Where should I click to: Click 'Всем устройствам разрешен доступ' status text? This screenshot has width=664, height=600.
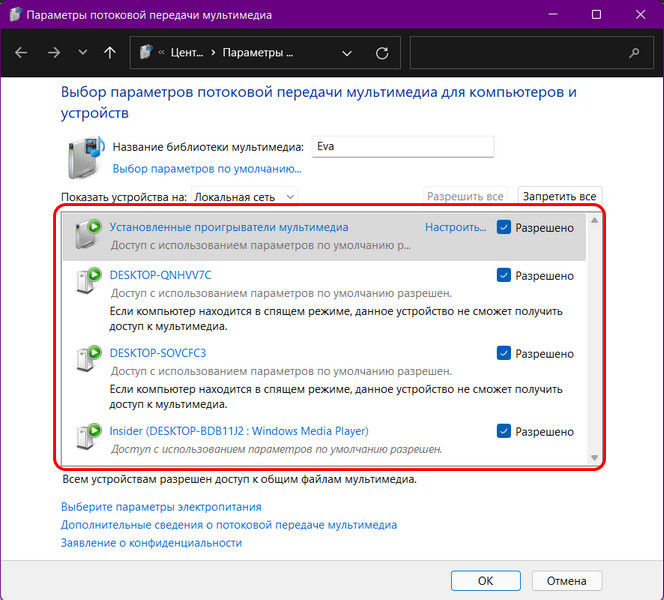[239, 479]
